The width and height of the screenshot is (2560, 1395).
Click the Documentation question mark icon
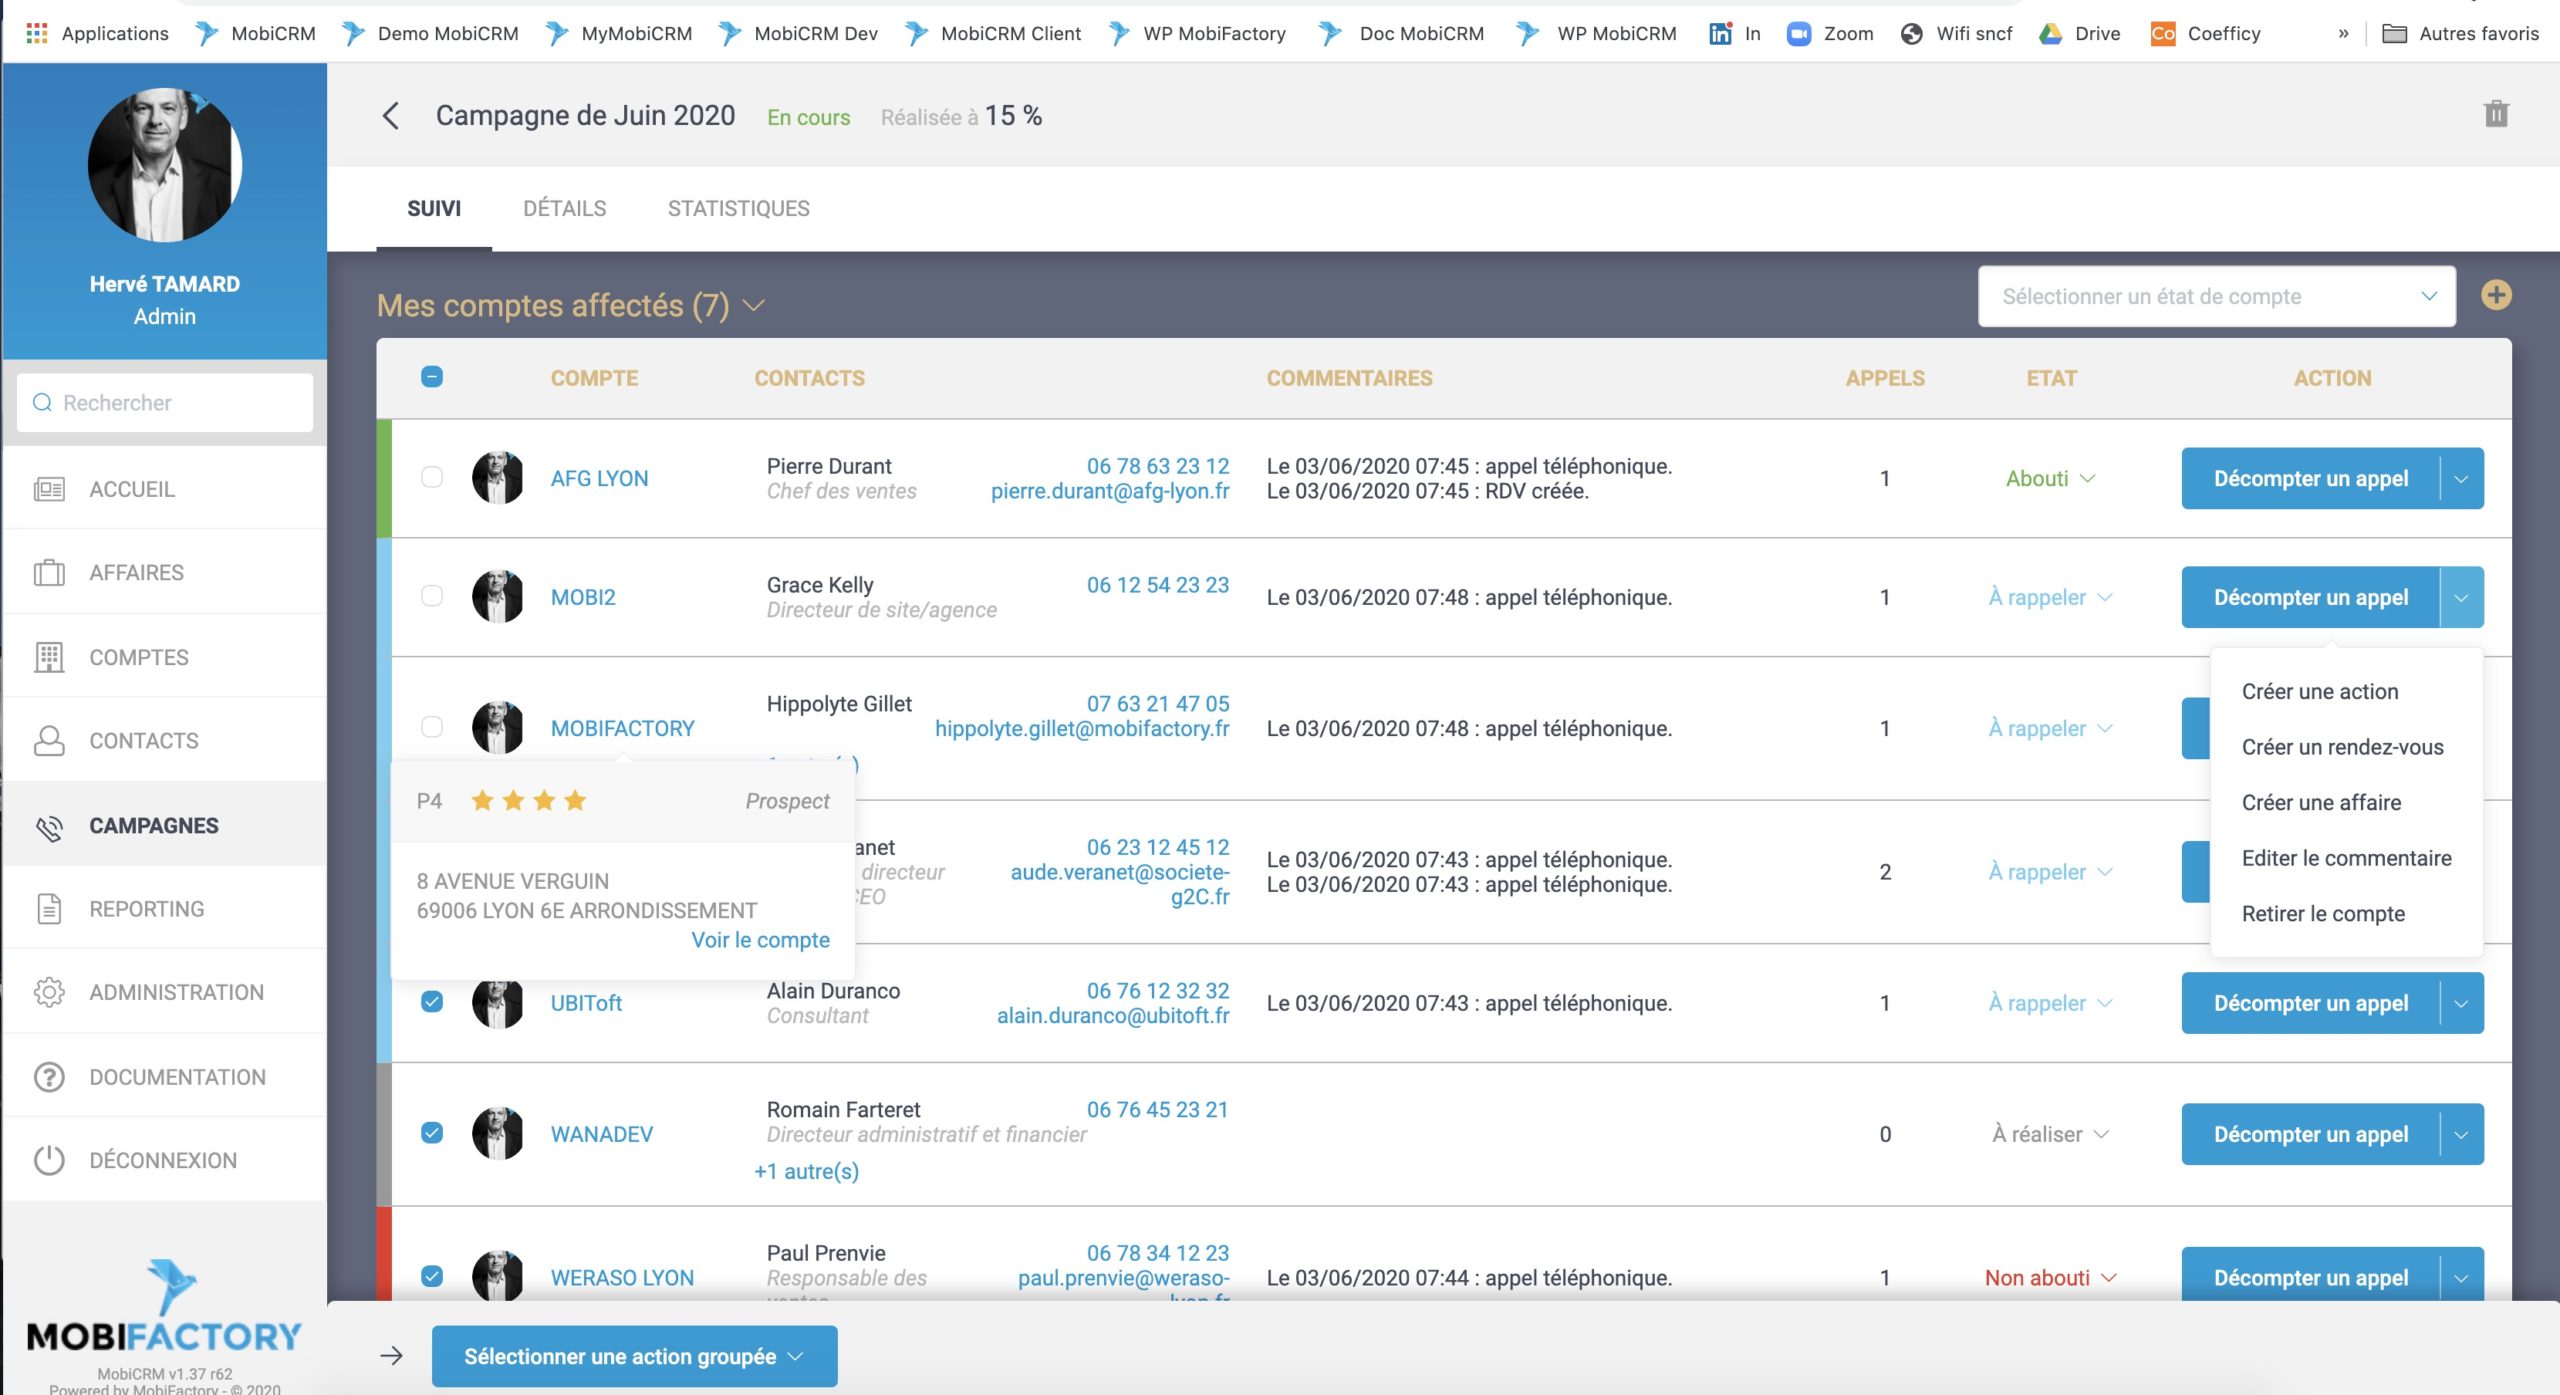pos(49,1077)
